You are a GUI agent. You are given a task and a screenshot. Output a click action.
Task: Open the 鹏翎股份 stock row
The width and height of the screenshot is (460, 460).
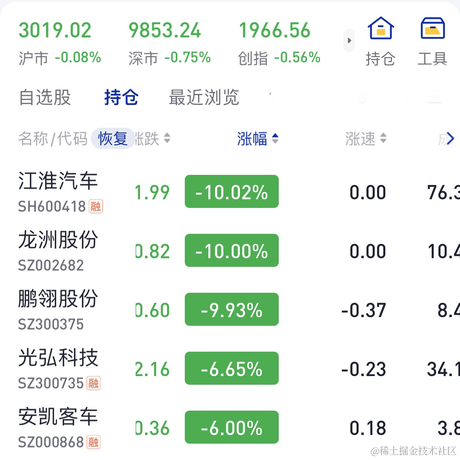click(x=230, y=310)
